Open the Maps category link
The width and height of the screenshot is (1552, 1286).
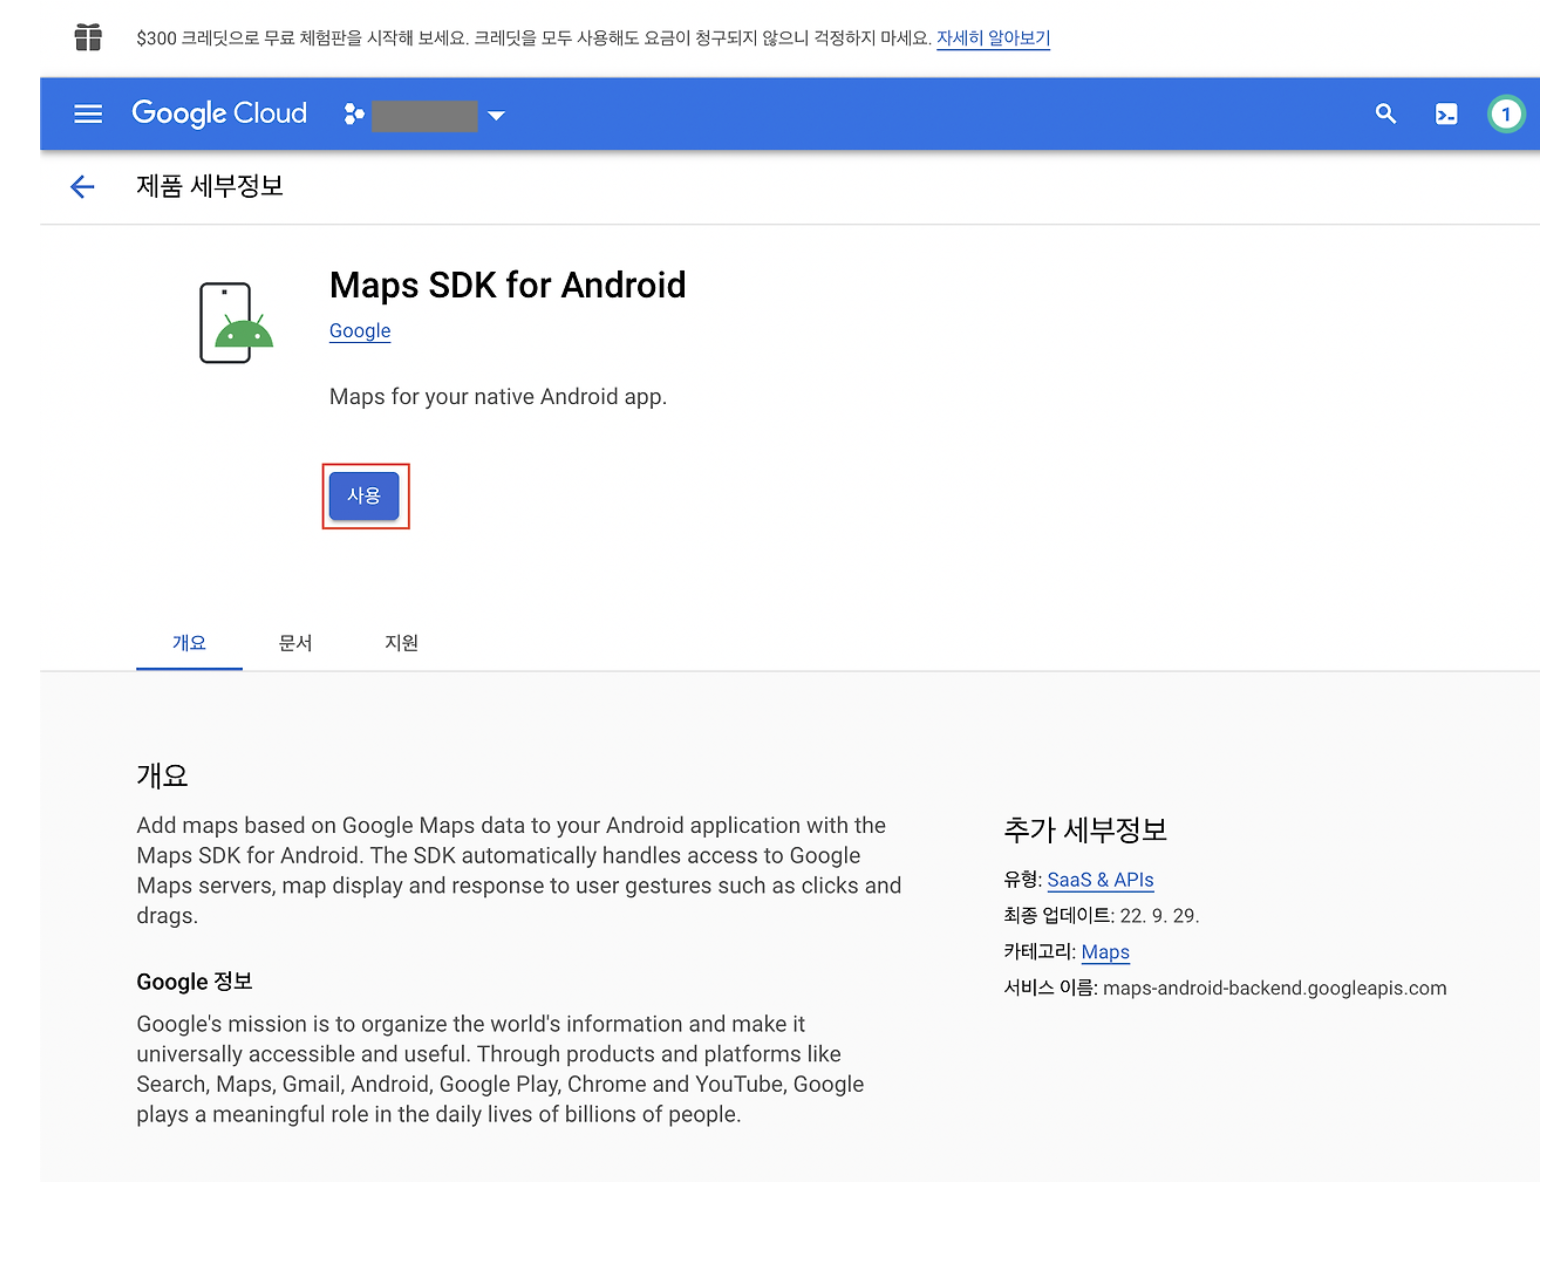(1105, 952)
